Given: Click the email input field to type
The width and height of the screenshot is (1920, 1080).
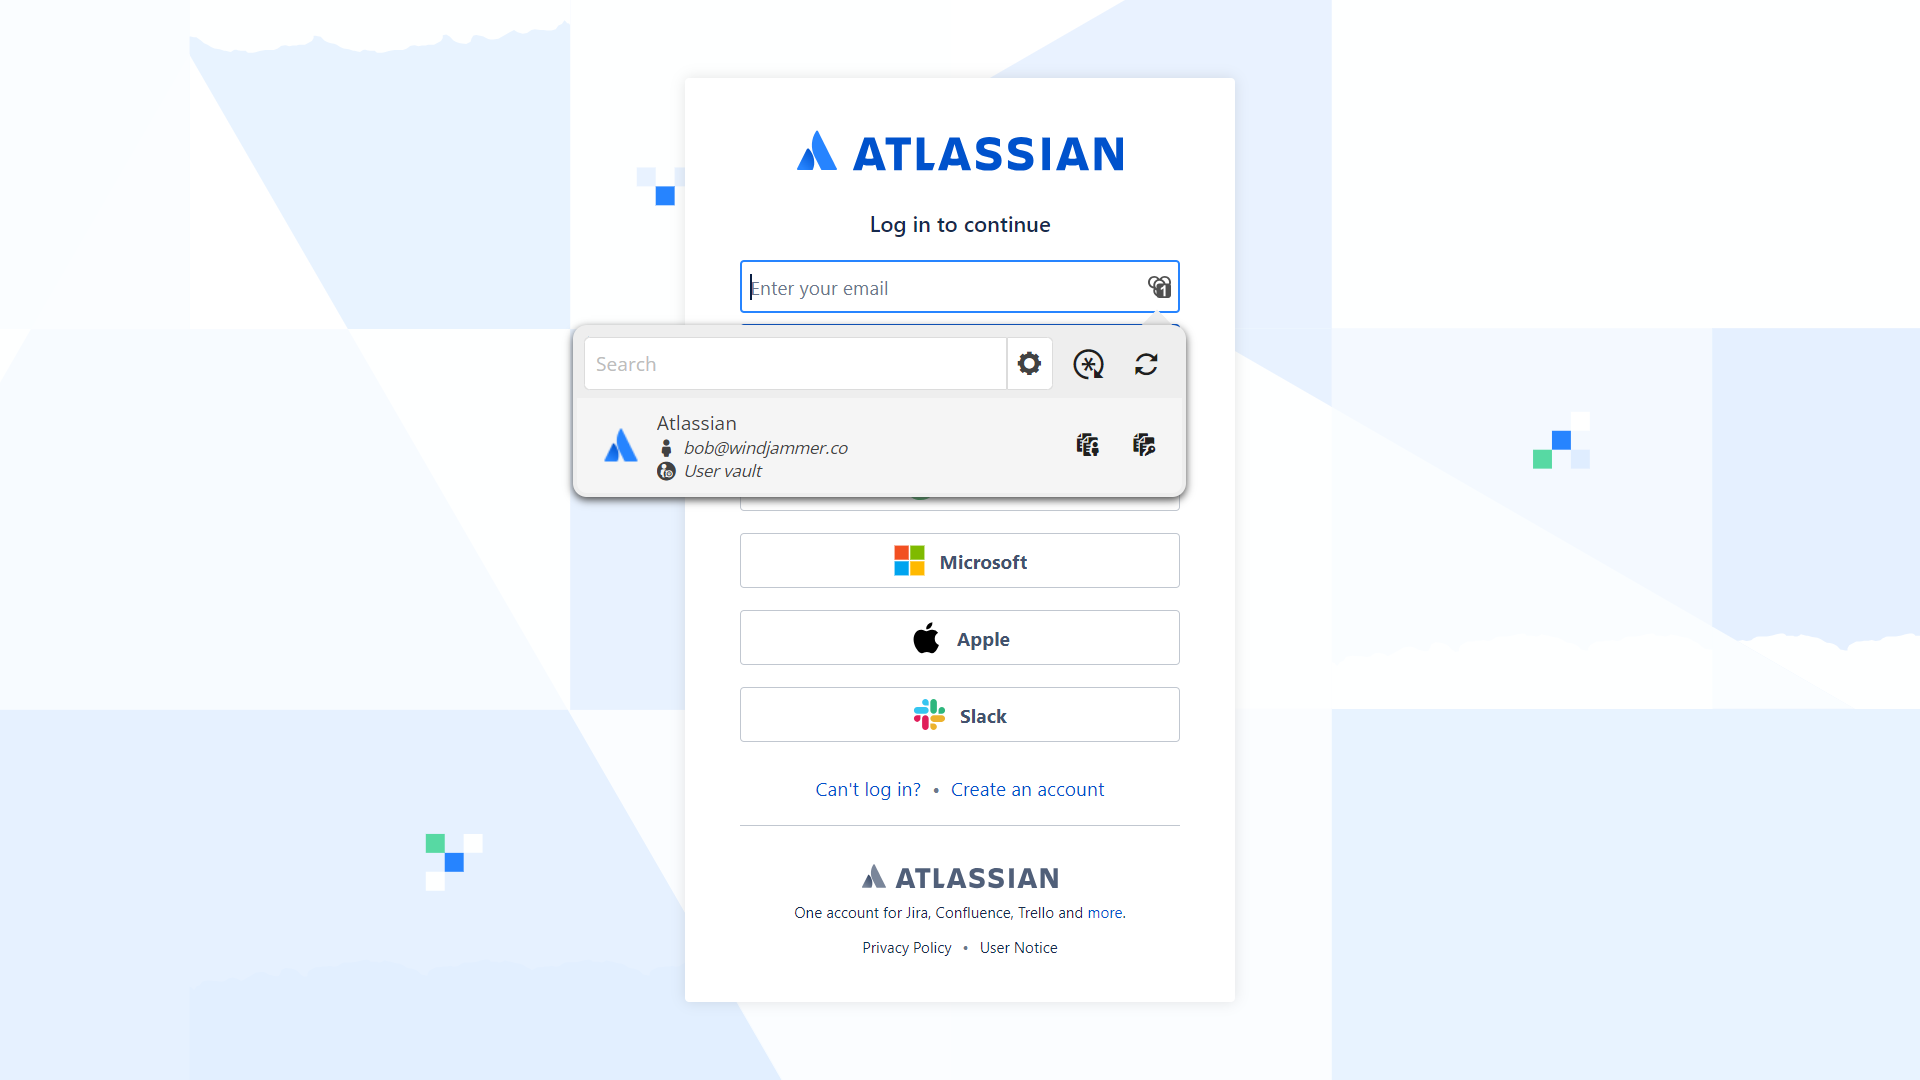Looking at the screenshot, I should [x=959, y=286].
